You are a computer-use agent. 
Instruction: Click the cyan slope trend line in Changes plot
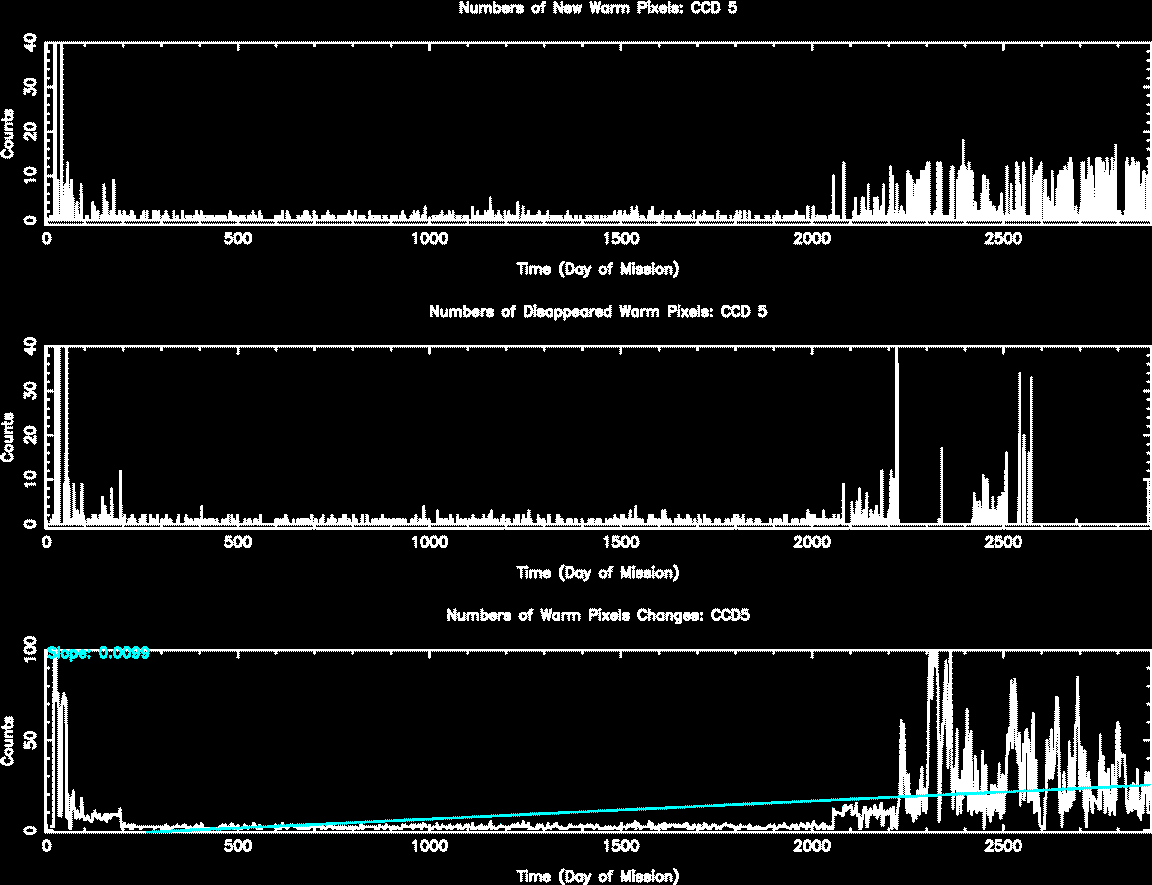[x=647, y=809]
